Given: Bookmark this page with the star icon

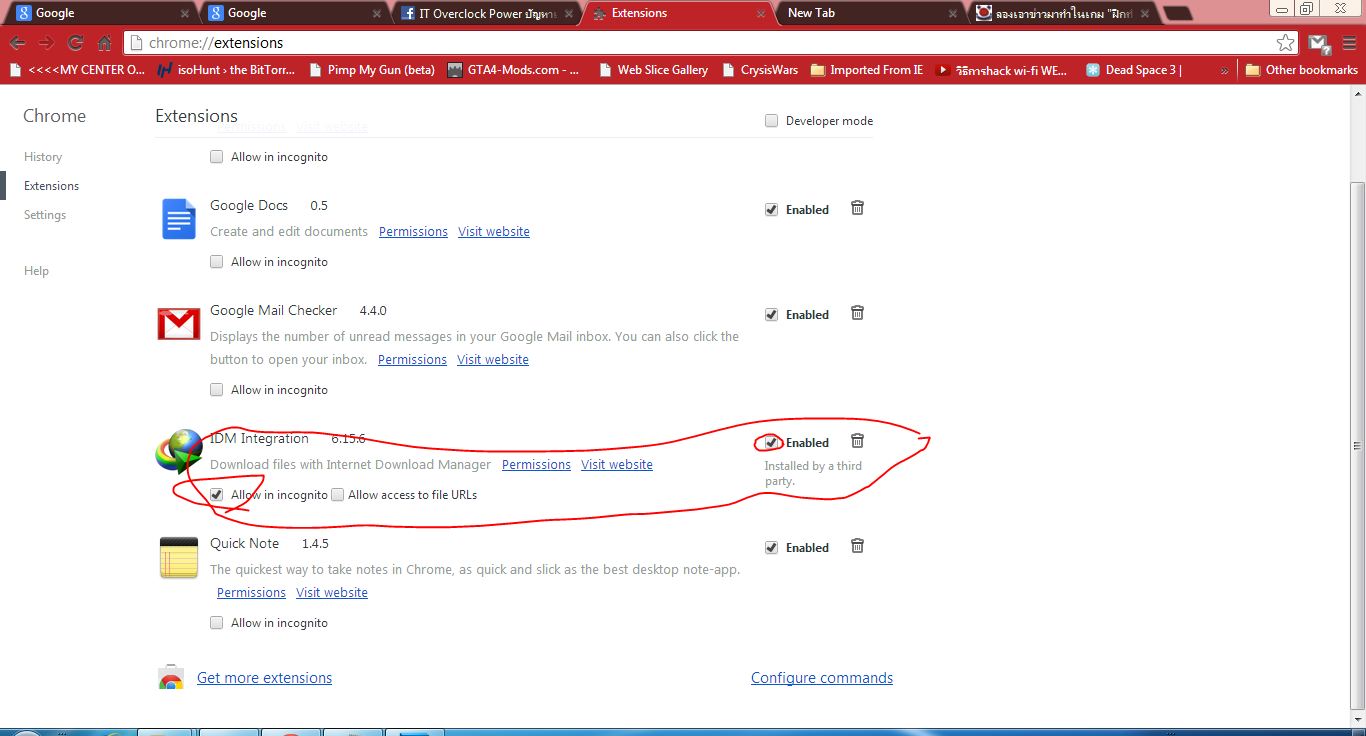Looking at the screenshot, I should tap(1286, 43).
